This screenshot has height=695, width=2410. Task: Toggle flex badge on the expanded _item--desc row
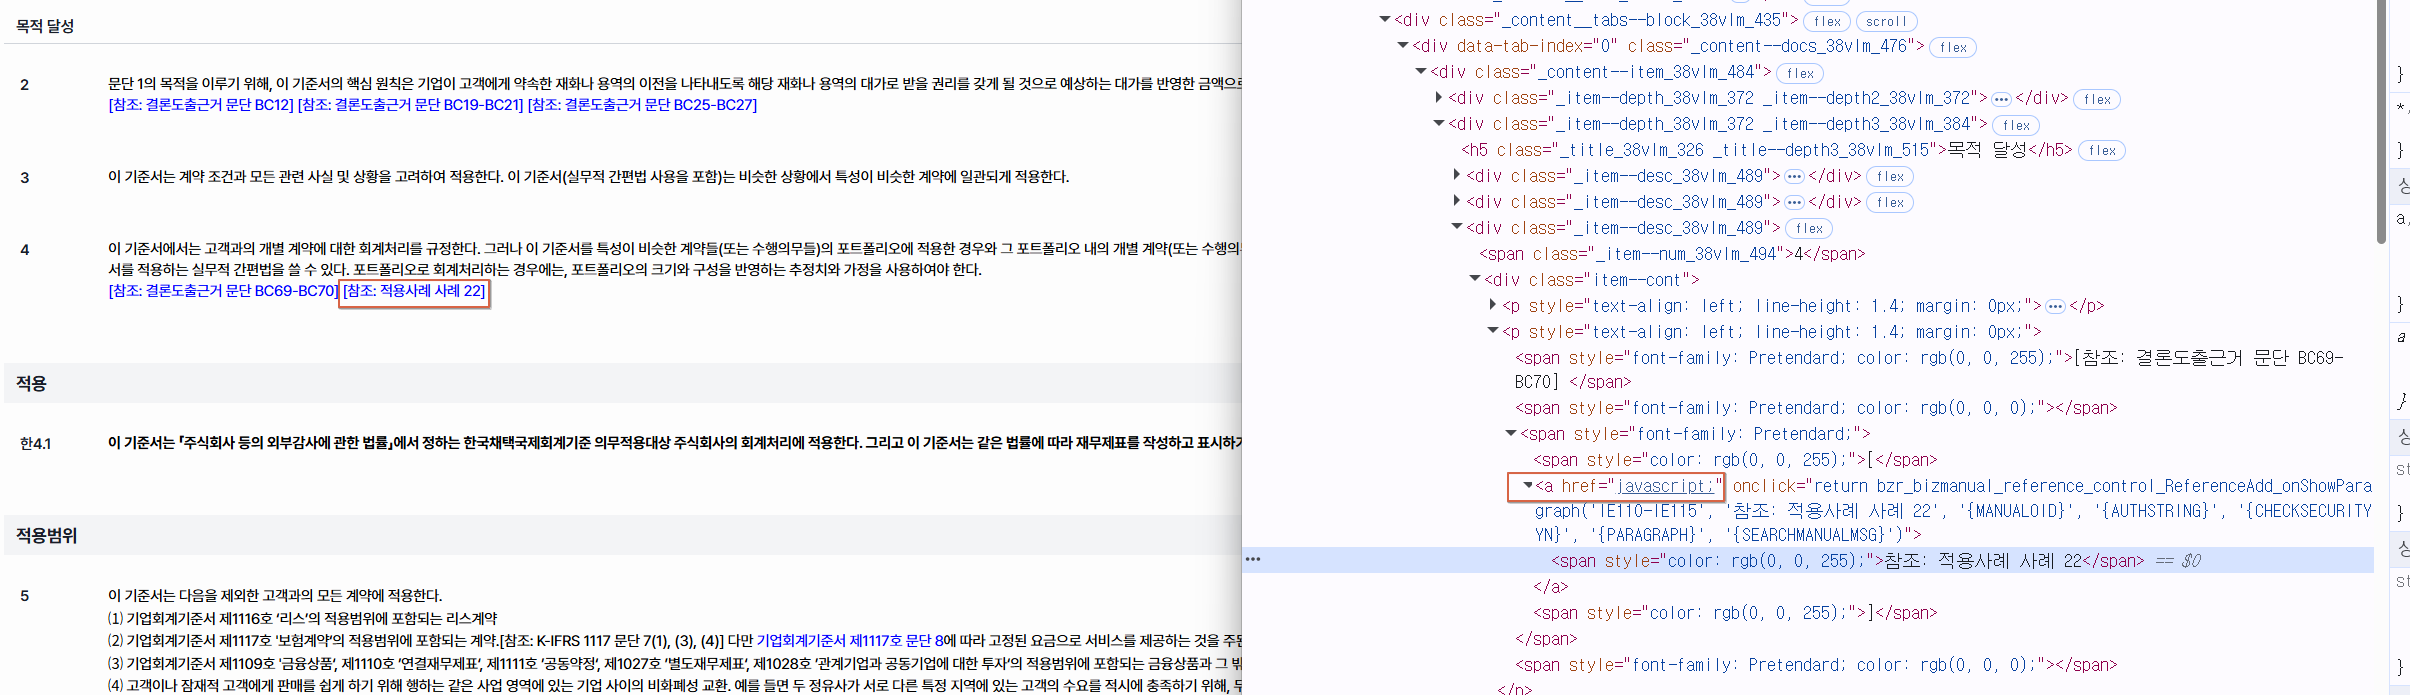pyautogui.click(x=1810, y=229)
